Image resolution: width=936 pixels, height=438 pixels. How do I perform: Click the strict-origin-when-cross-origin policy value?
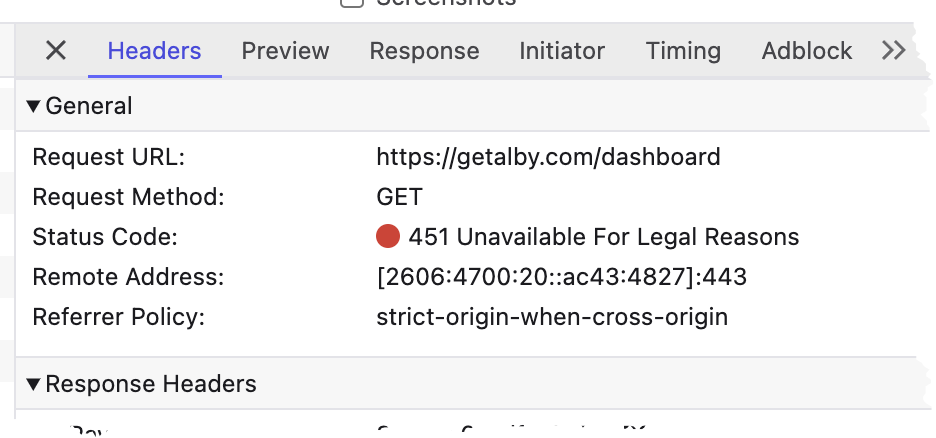click(x=552, y=317)
